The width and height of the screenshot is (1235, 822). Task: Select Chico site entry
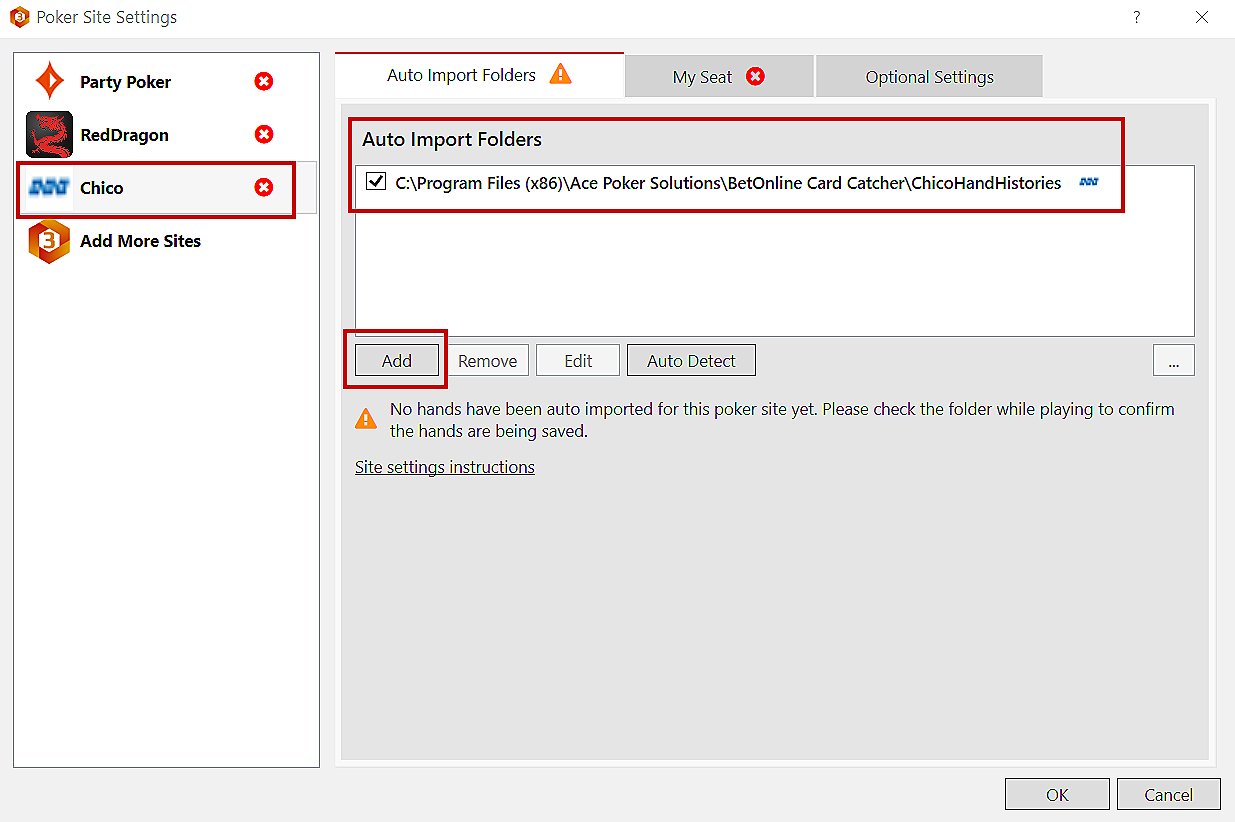pyautogui.click(x=166, y=188)
